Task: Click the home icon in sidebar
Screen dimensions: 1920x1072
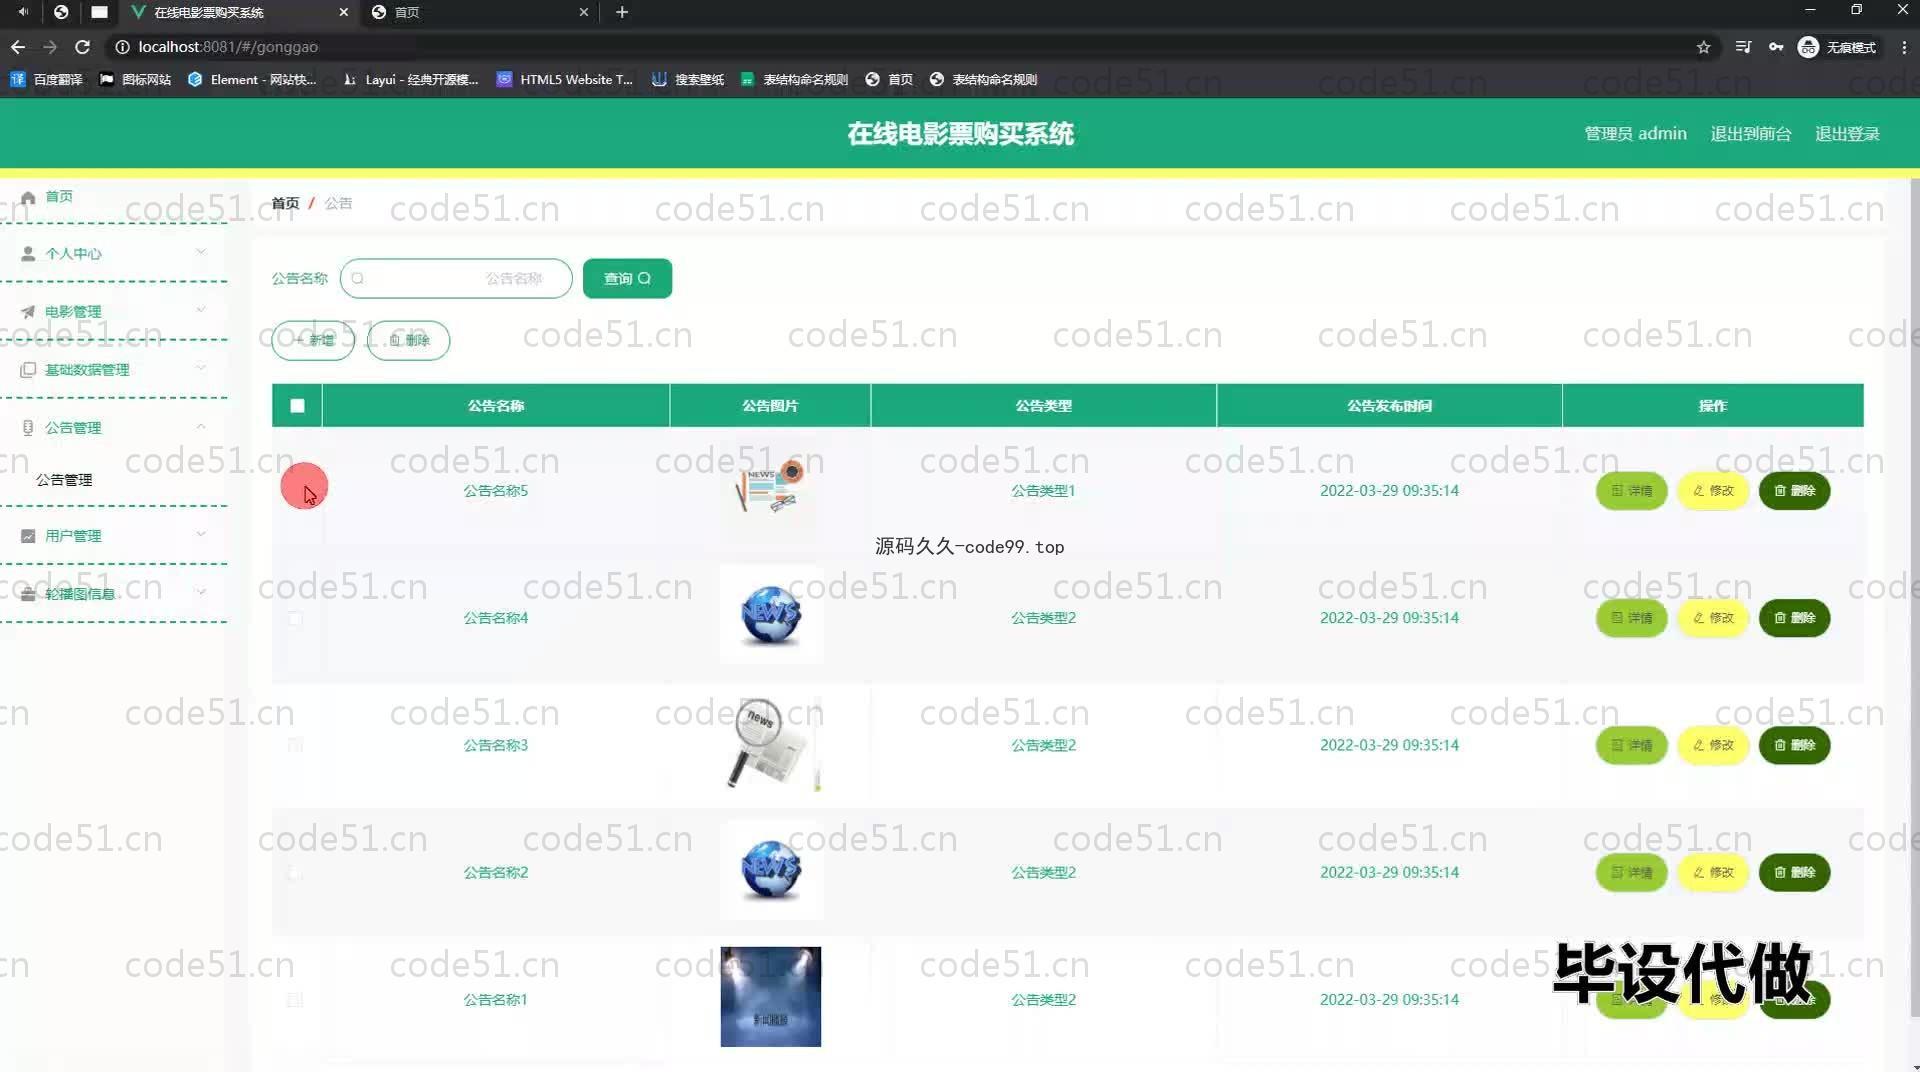Action: (x=28, y=197)
